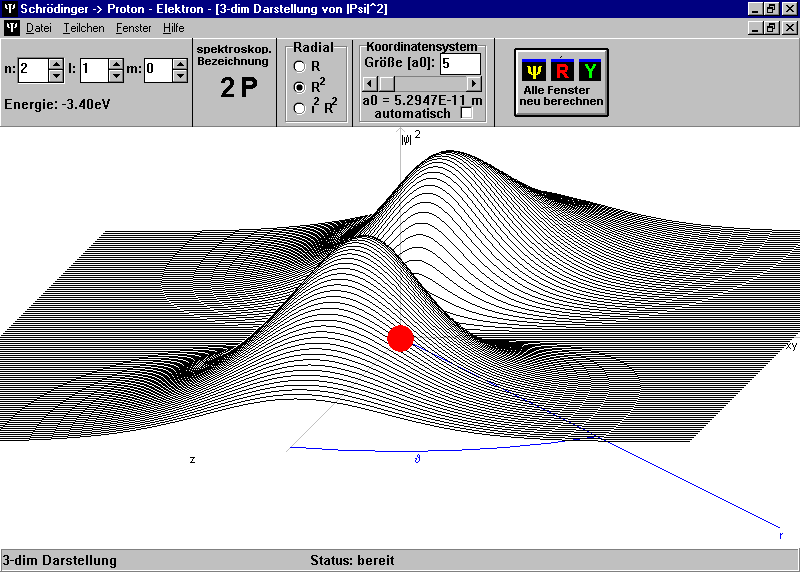The height and width of the screenshot is (572, 800).
Task: Open the Datei menu
Action: 38,28
